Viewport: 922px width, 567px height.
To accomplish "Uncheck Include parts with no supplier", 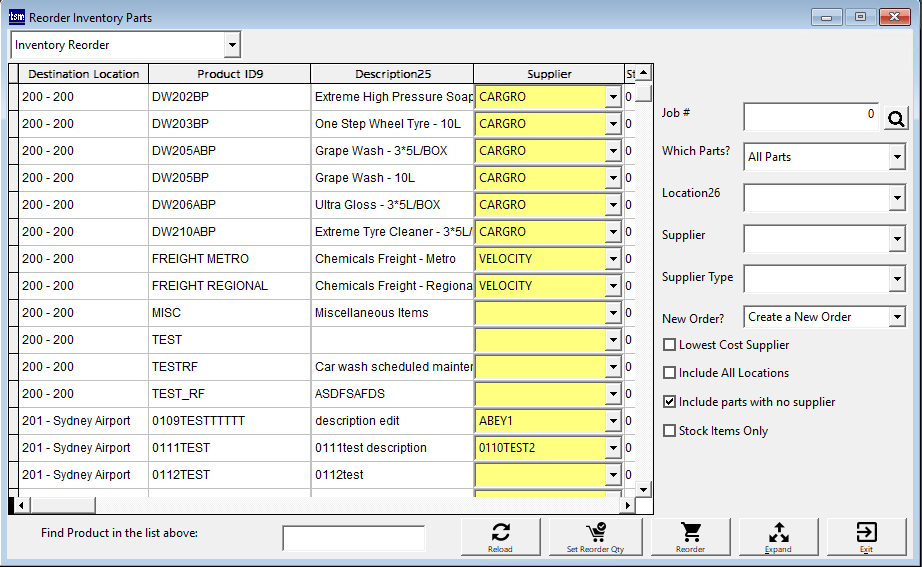I will pos(670,402).
